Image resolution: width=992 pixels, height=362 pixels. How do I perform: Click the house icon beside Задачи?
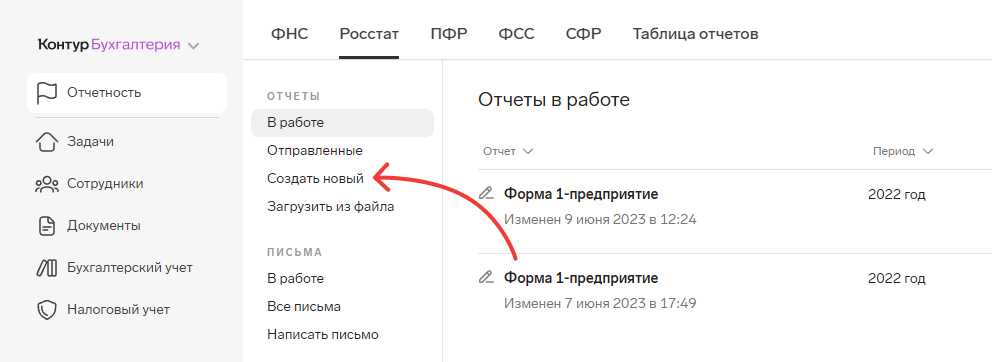click(46, 142)
